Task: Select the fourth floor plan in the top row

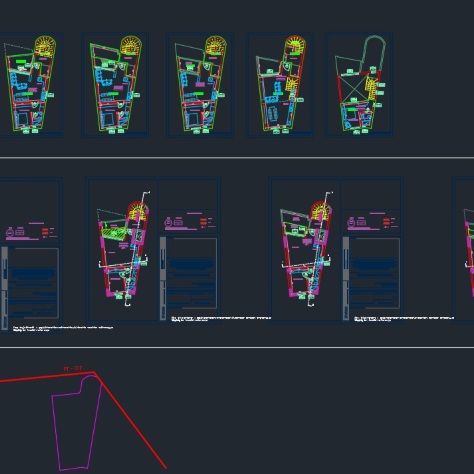Action: coord(281,85)
